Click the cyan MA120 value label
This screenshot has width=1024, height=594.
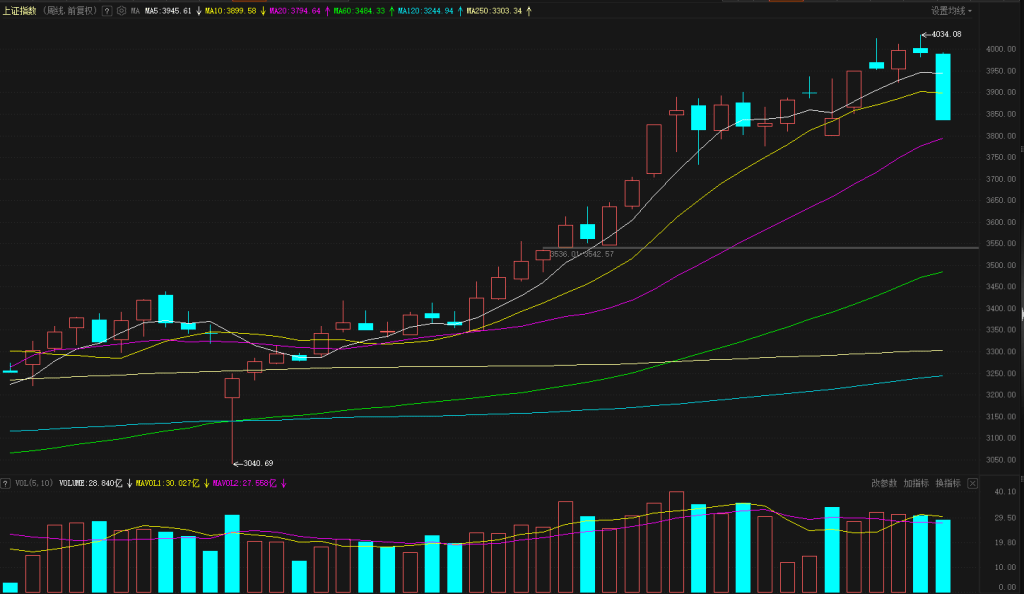coord(425,11)
